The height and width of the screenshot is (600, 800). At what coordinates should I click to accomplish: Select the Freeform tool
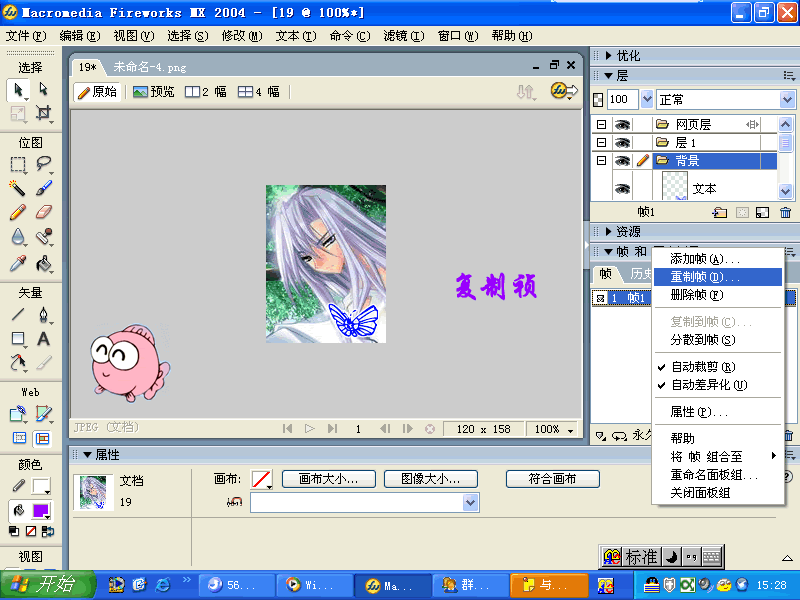pyautogui.click(x=18, y=362)
